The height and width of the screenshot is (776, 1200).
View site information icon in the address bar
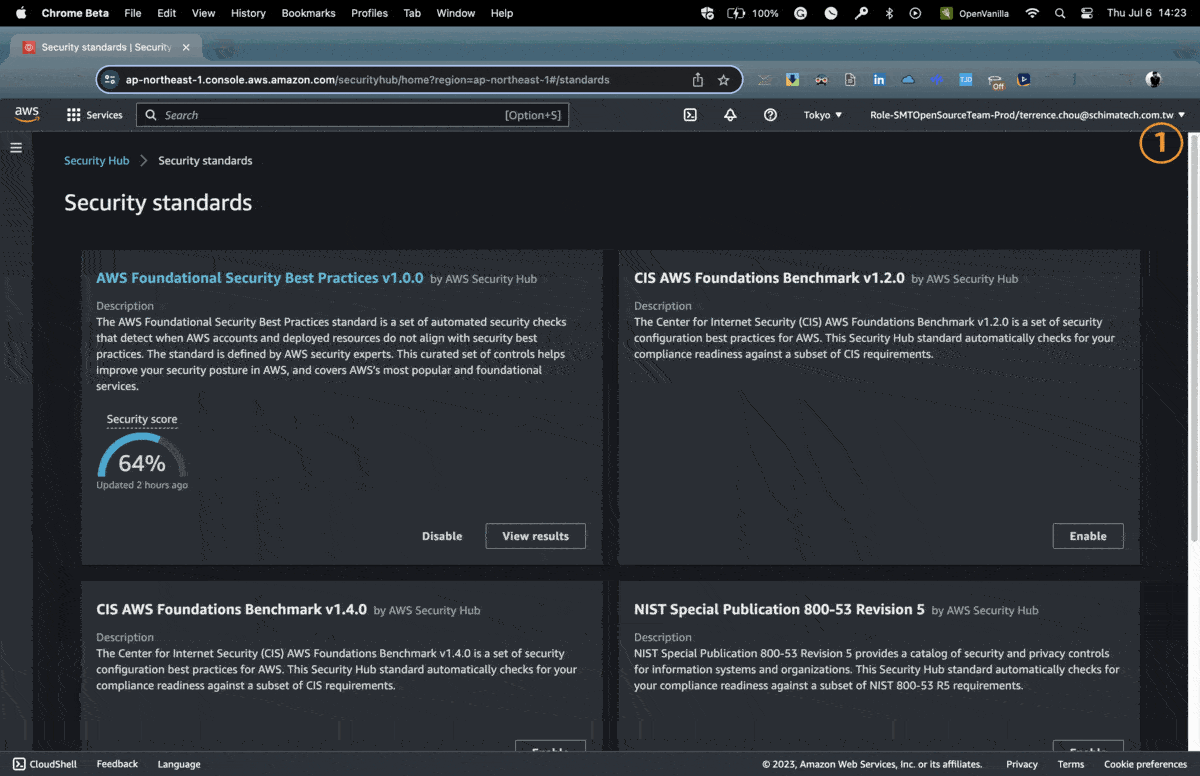(x=111, y=80)
